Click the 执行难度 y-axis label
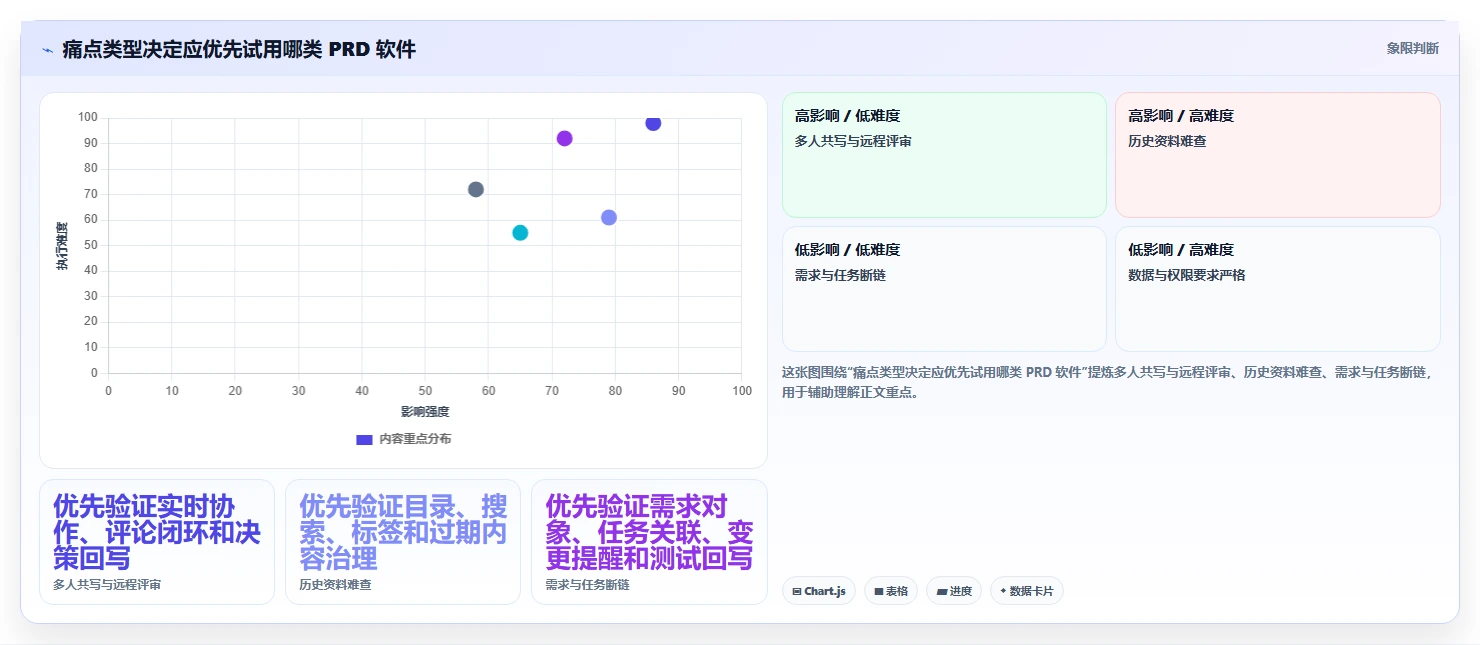 [62, 246]
